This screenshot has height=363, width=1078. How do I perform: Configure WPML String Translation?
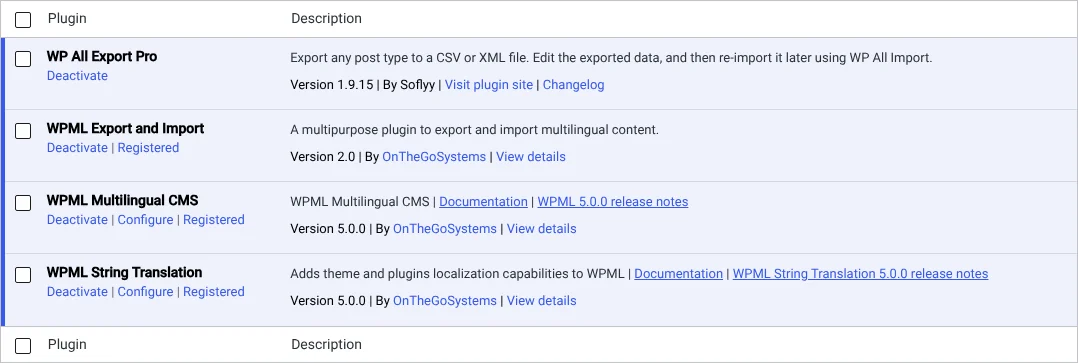coord(145,292)
